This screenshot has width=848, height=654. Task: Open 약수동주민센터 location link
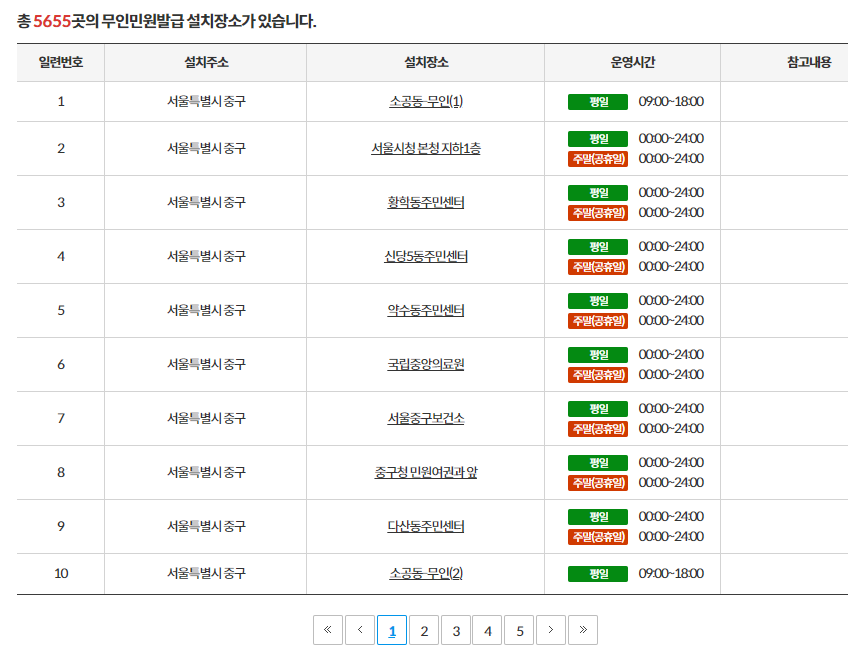tap(426, 311)
